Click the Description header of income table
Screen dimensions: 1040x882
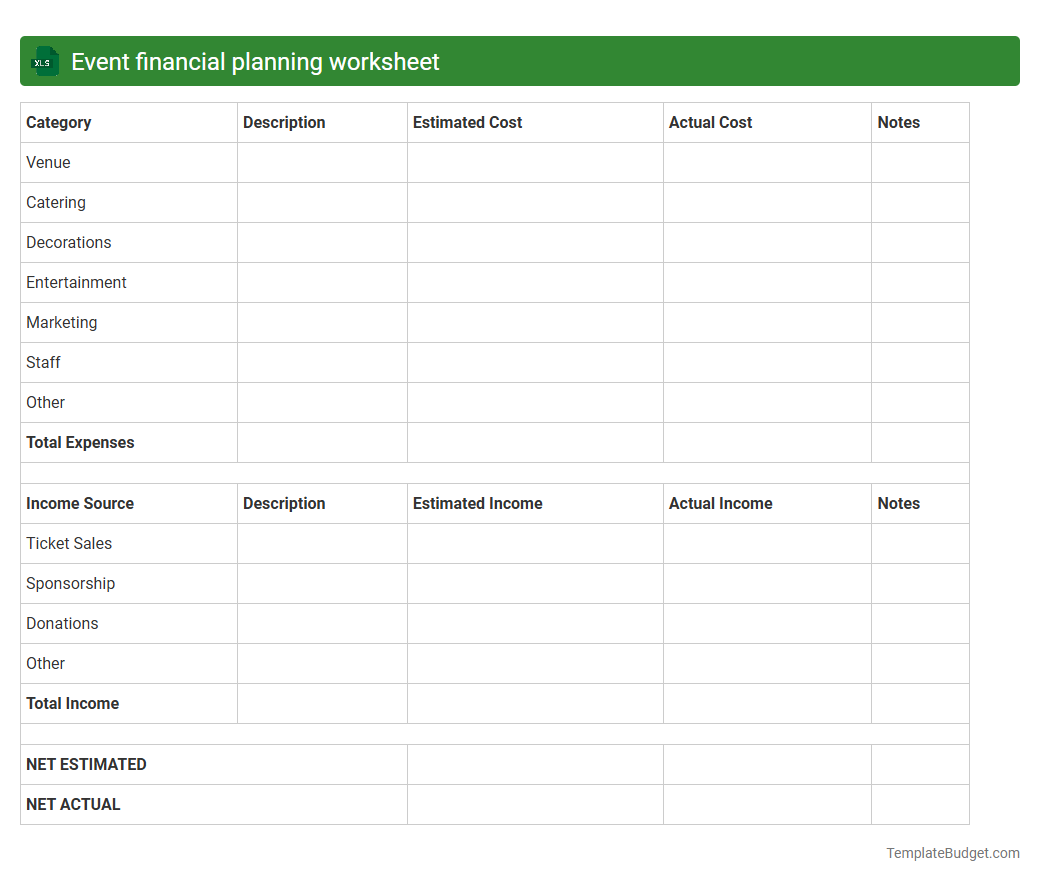[x=284, y=503]
